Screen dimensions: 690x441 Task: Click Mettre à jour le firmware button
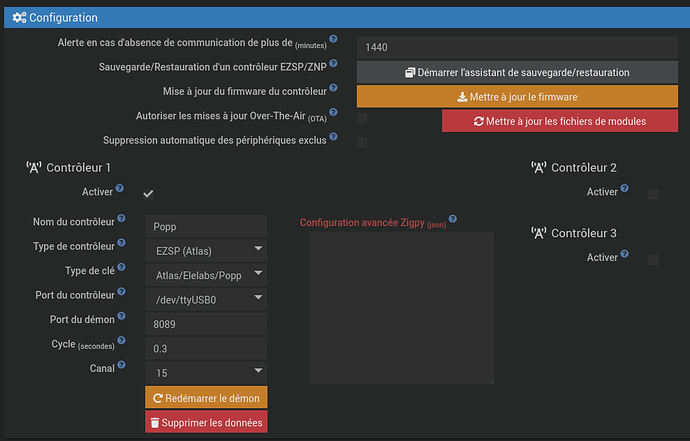point(516,96)
